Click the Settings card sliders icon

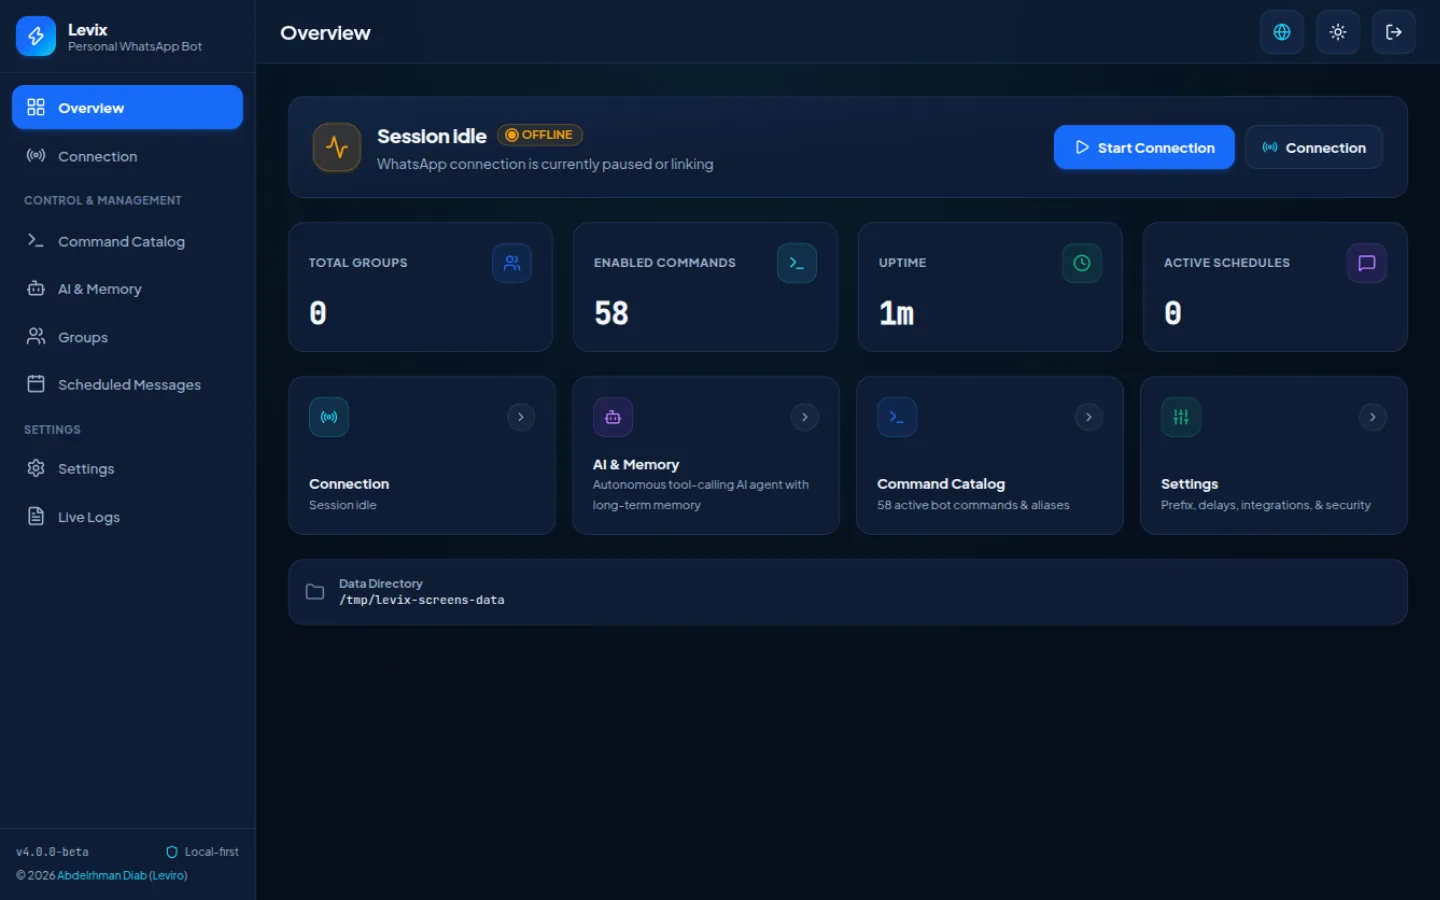1181,417
